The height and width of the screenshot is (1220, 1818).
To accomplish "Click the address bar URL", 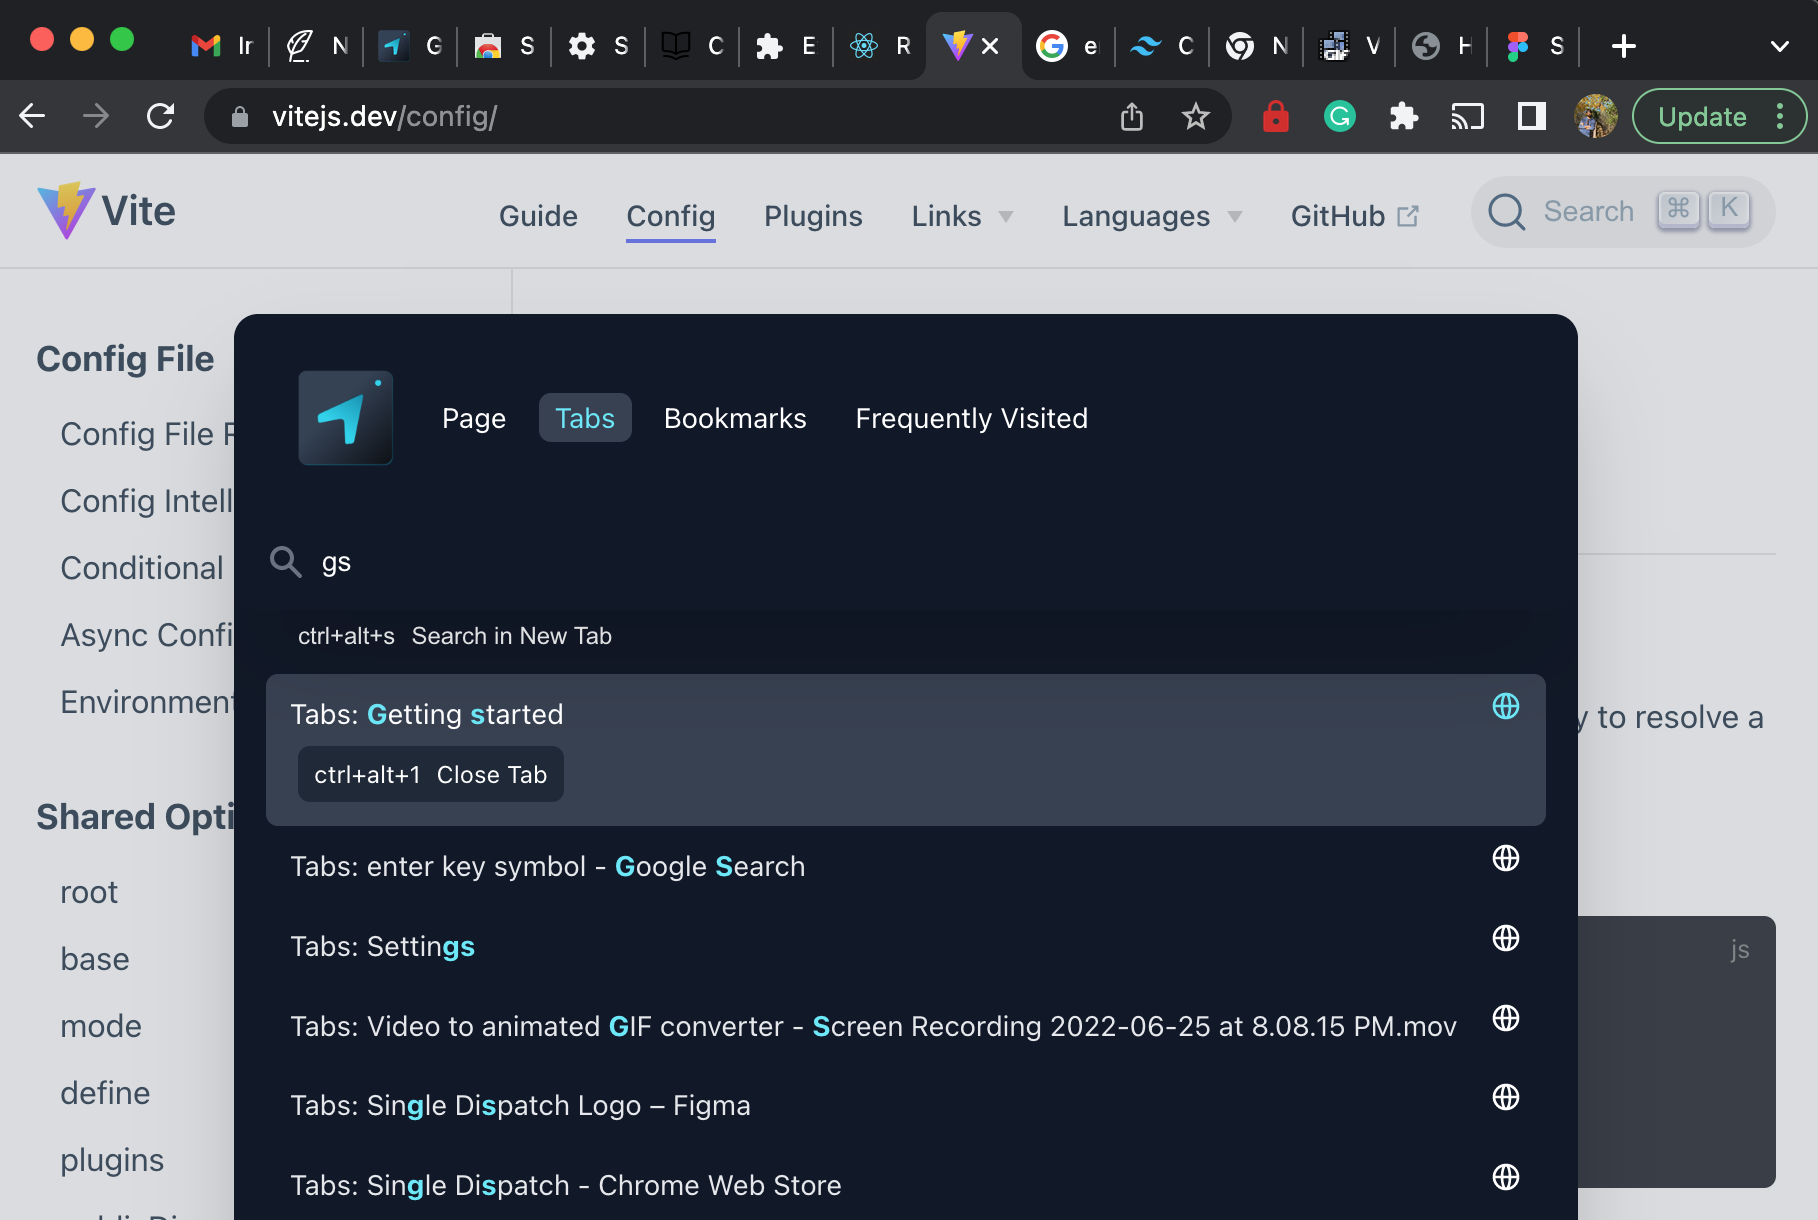I will [x=384, y=116].
